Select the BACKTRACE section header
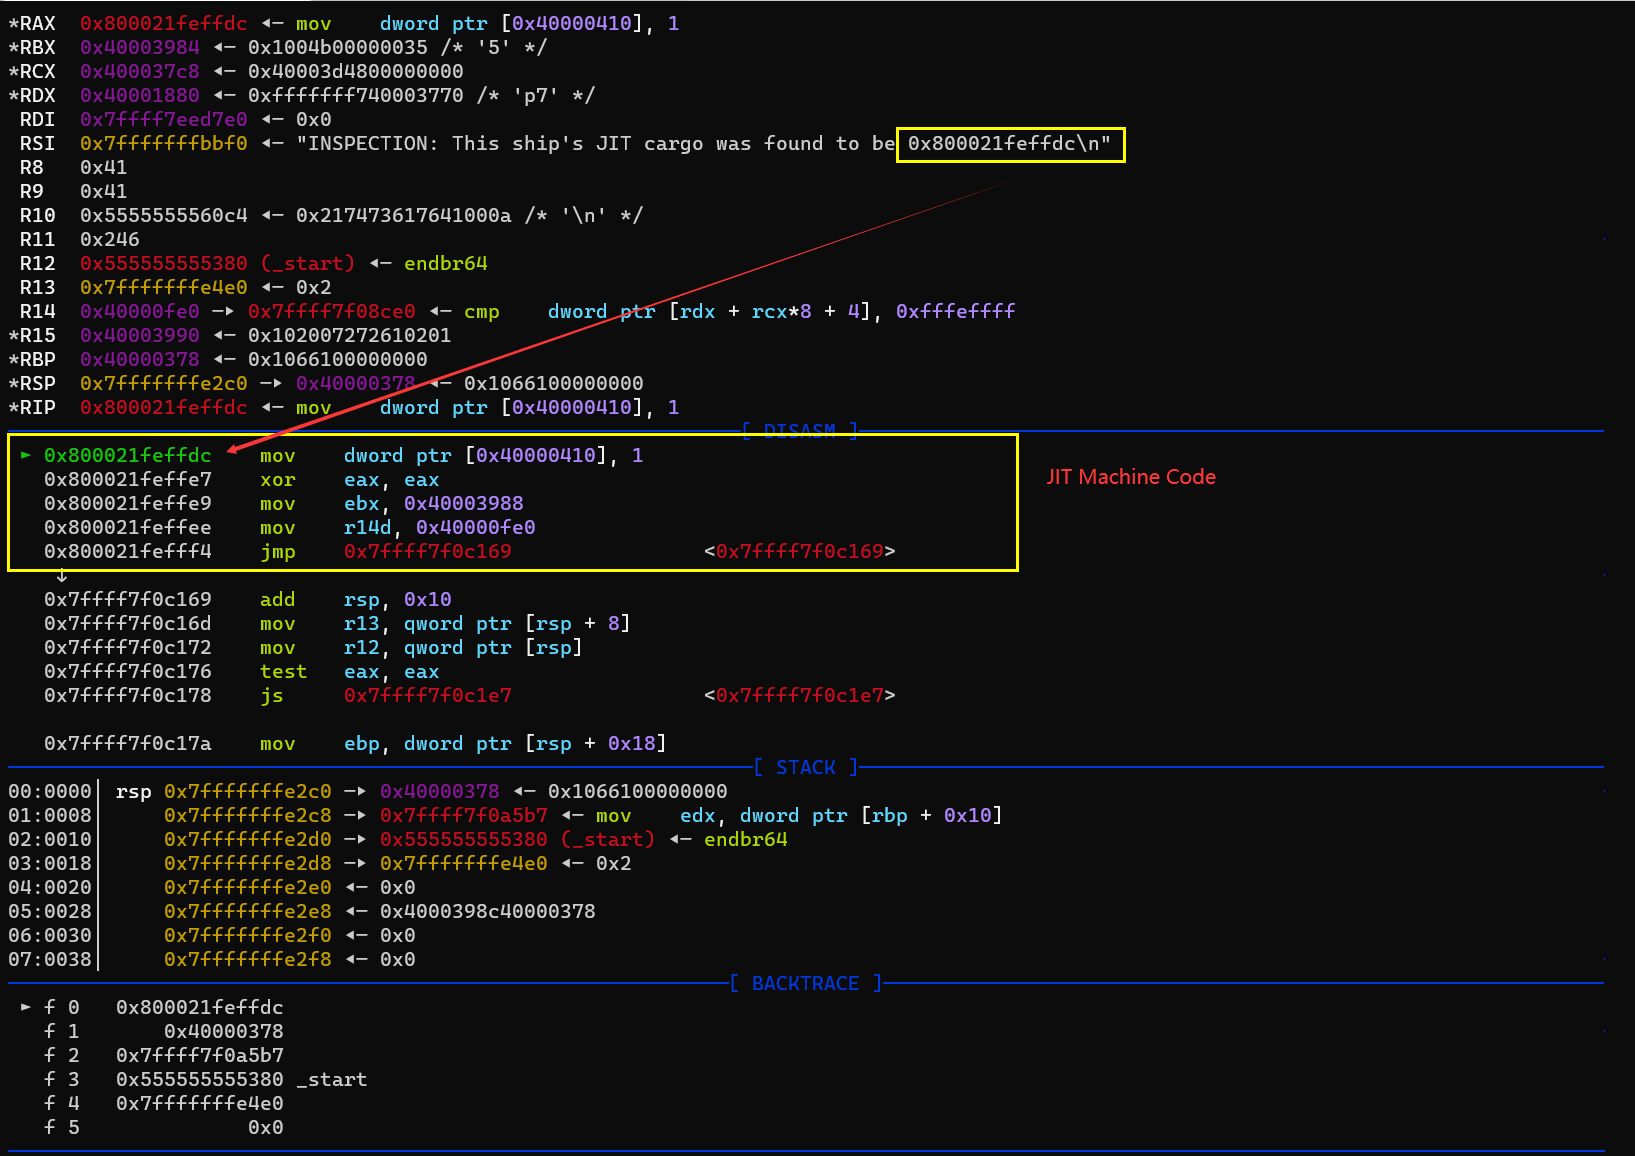Image resolution: width=1635 pixels, height=1156 pixels. 805,983
